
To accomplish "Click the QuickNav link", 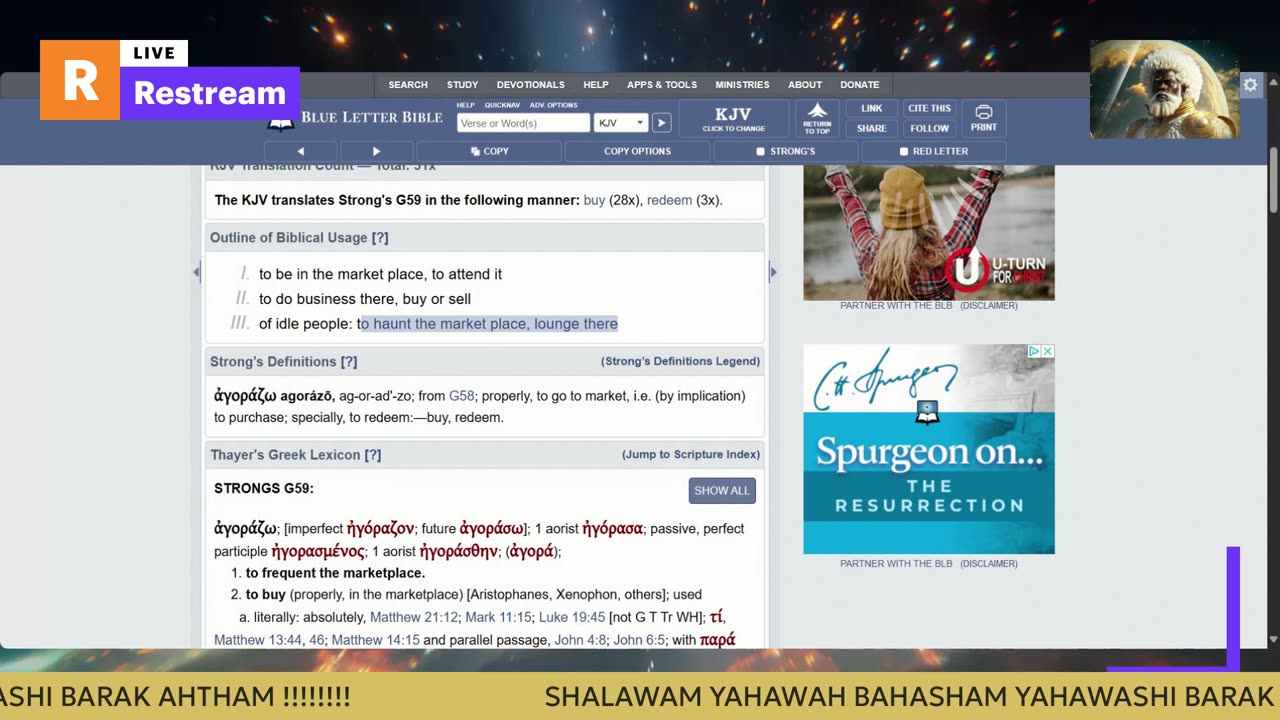I will pyautogui.click(x=502, y=105).
